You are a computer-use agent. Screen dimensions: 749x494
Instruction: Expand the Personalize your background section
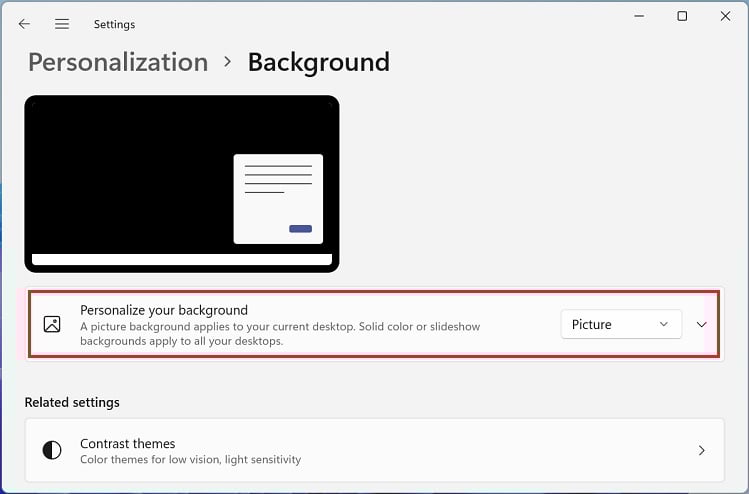[701, 325]
